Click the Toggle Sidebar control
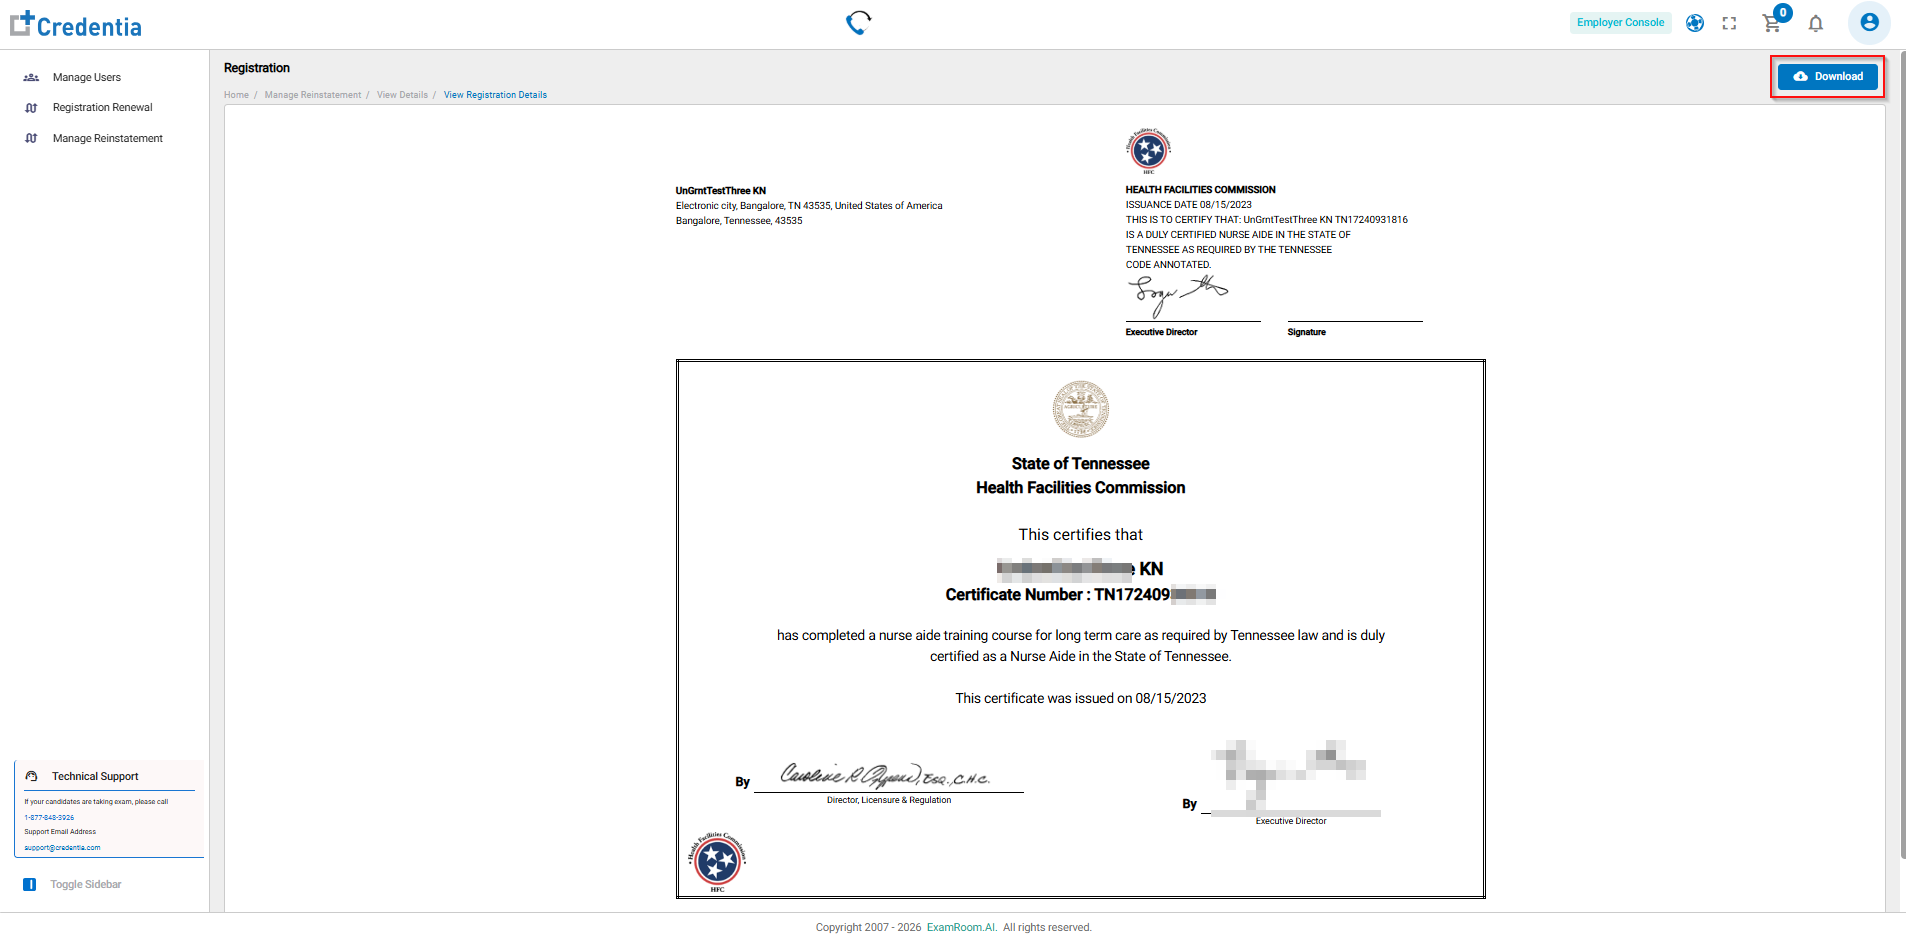 click(x=72, y=884)
